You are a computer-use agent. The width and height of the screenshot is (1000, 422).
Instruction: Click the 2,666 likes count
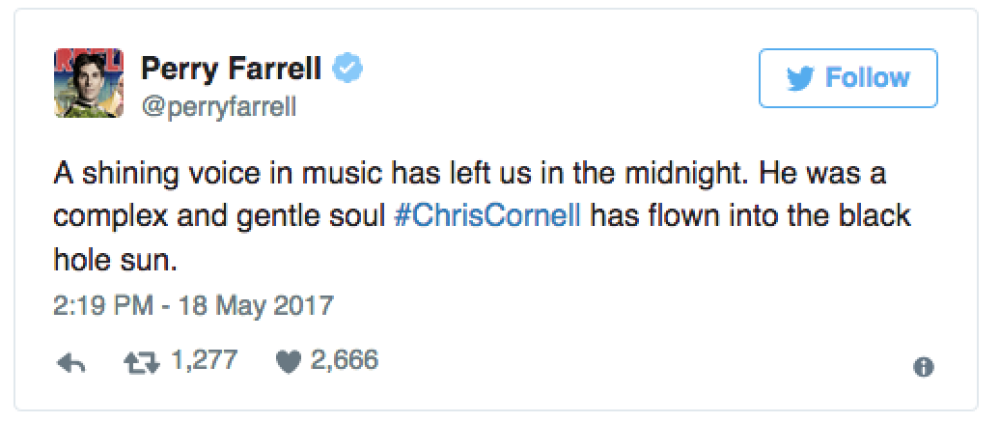click(345, 361)
